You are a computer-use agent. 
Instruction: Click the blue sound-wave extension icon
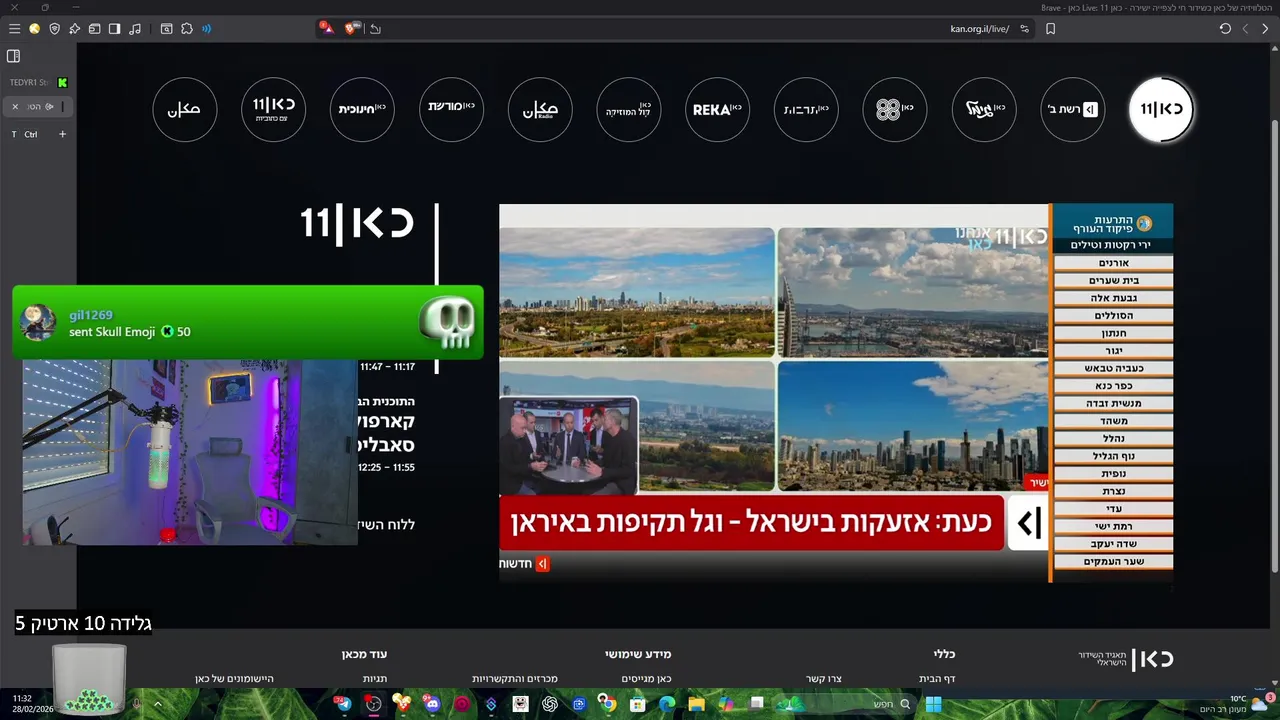point(207,29)
